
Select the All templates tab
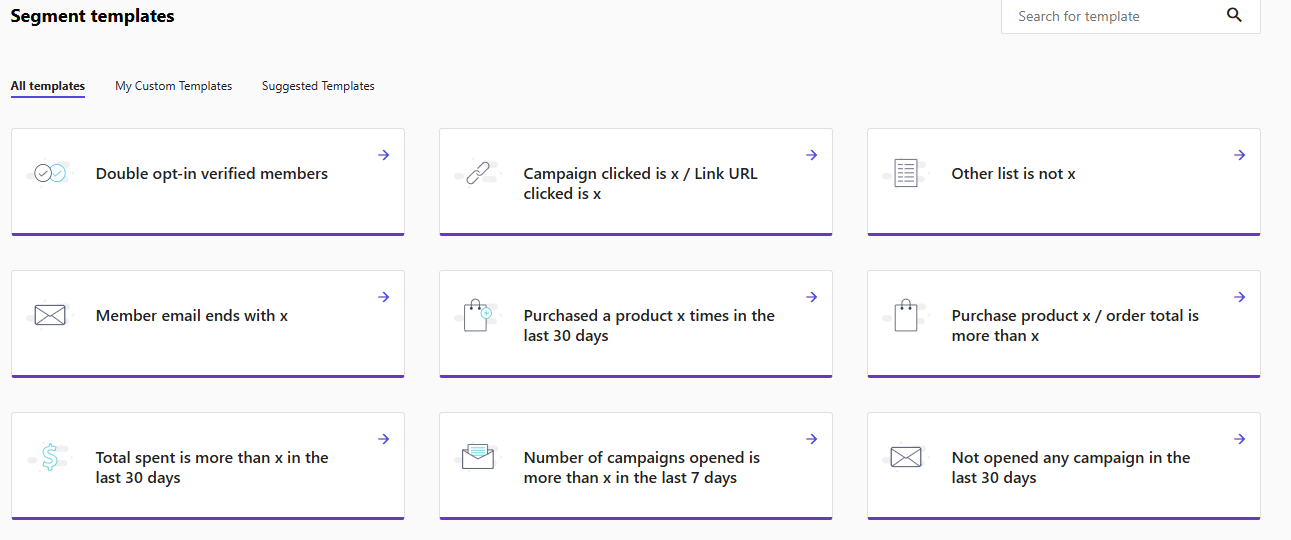(48, 86)
